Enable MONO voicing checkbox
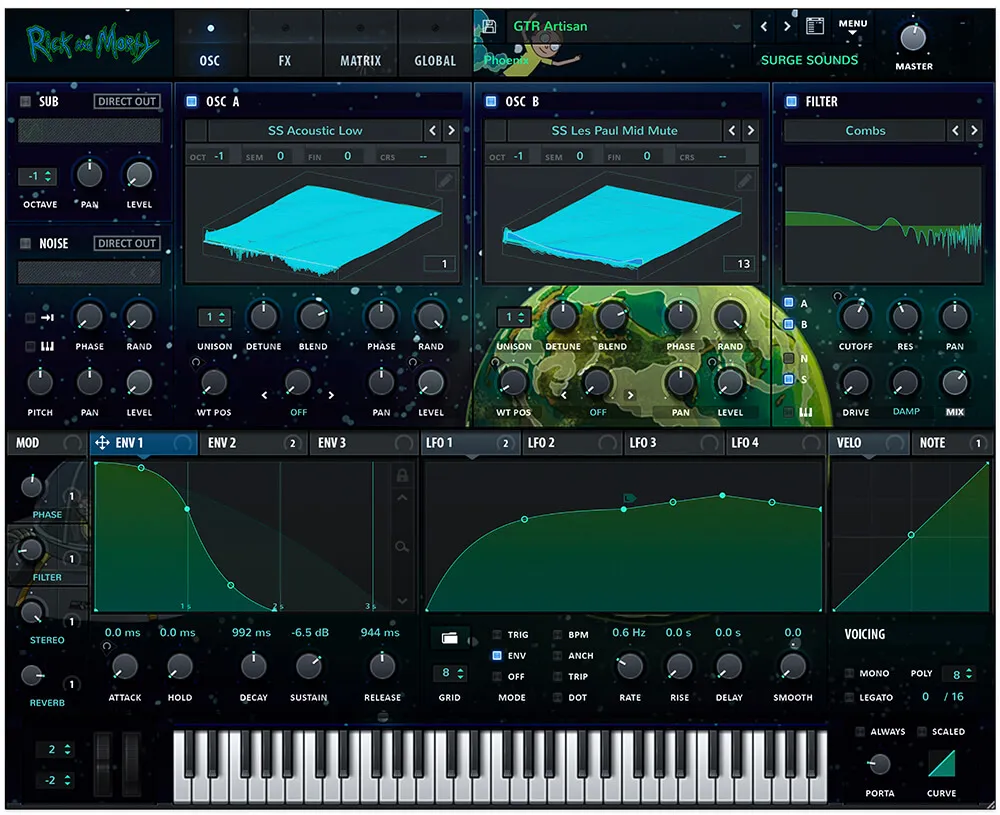This screenshot has width=1000, height=815. (849, 673)
